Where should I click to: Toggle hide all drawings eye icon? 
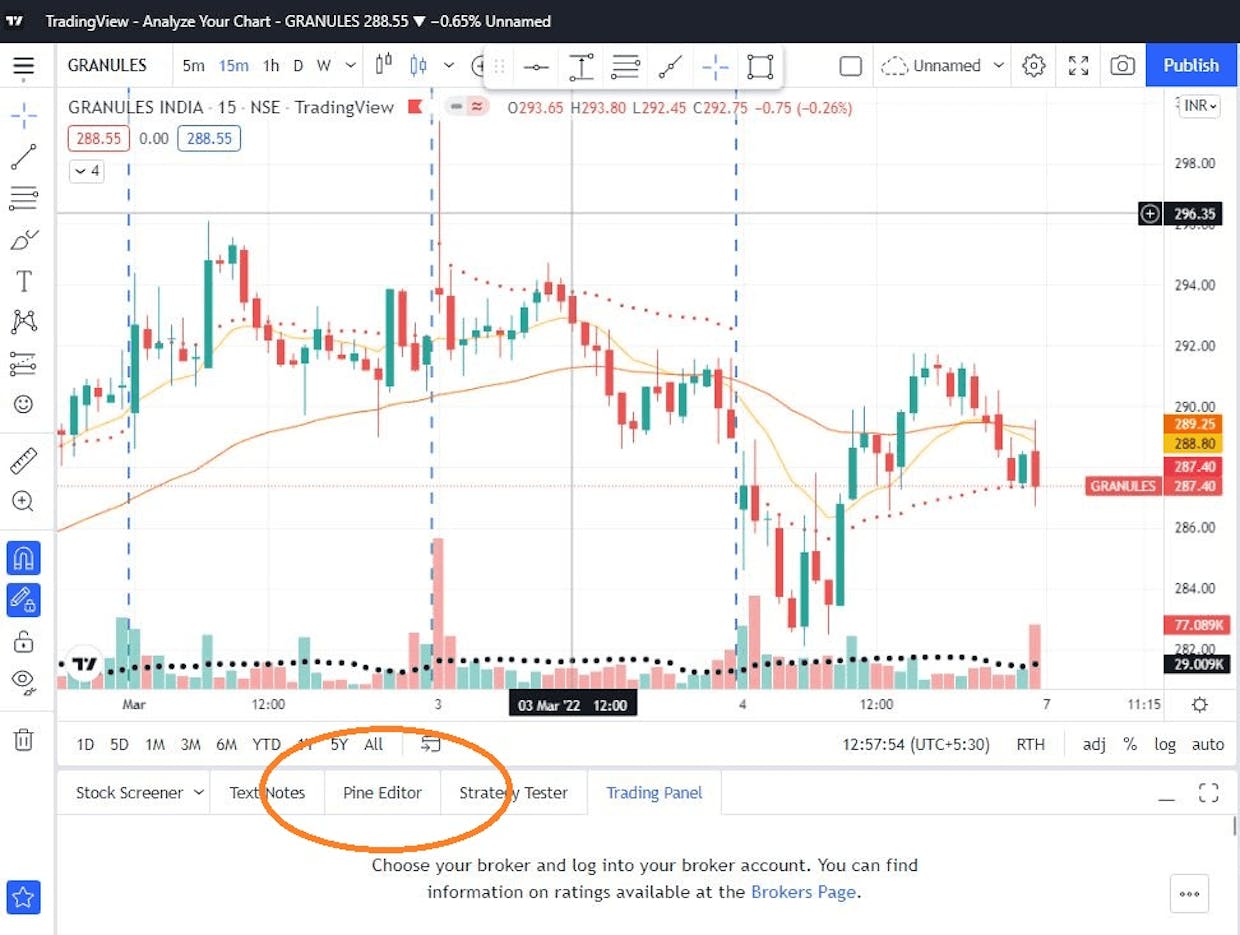pos(23,682)
